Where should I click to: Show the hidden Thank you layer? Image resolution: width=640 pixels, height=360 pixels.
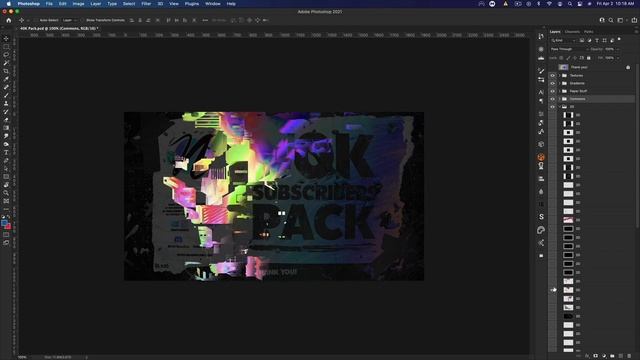pos(552,67)
